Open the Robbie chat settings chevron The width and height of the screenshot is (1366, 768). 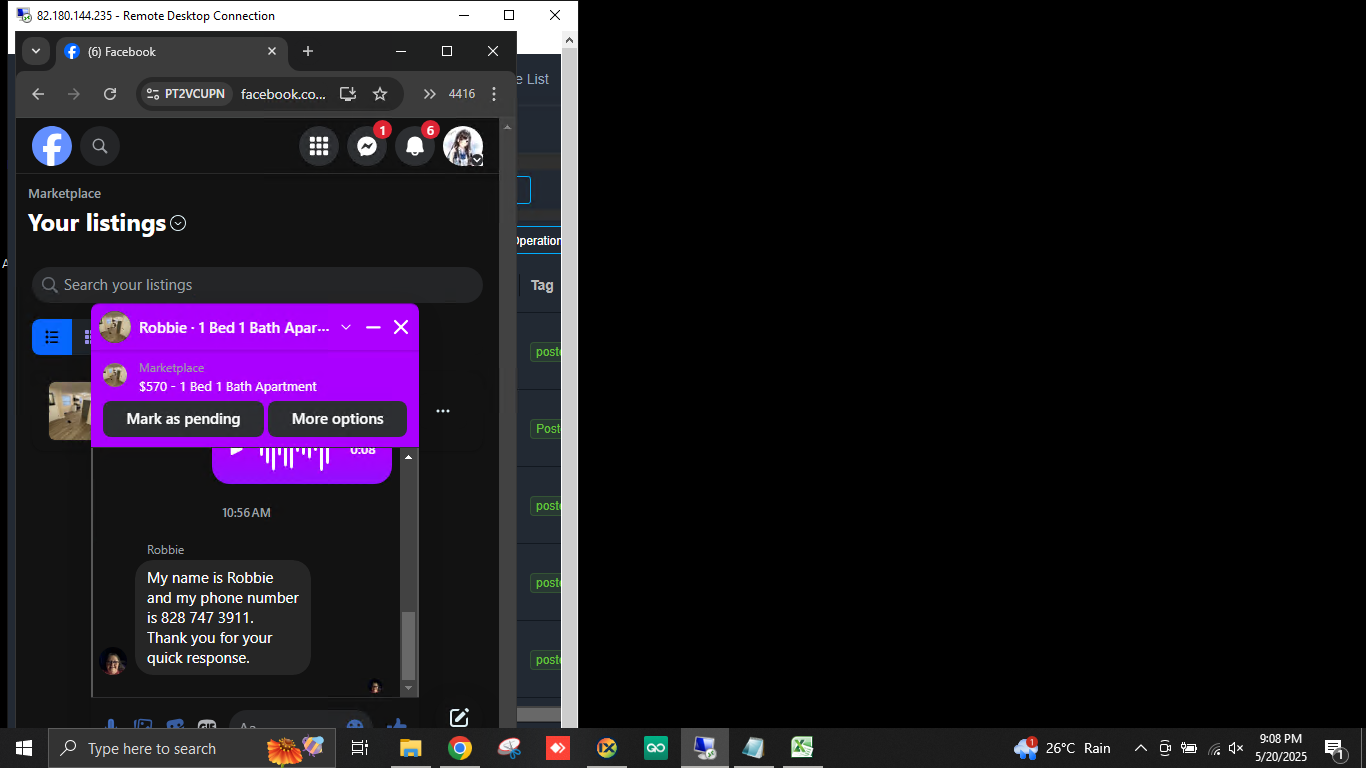click(346, 327)
